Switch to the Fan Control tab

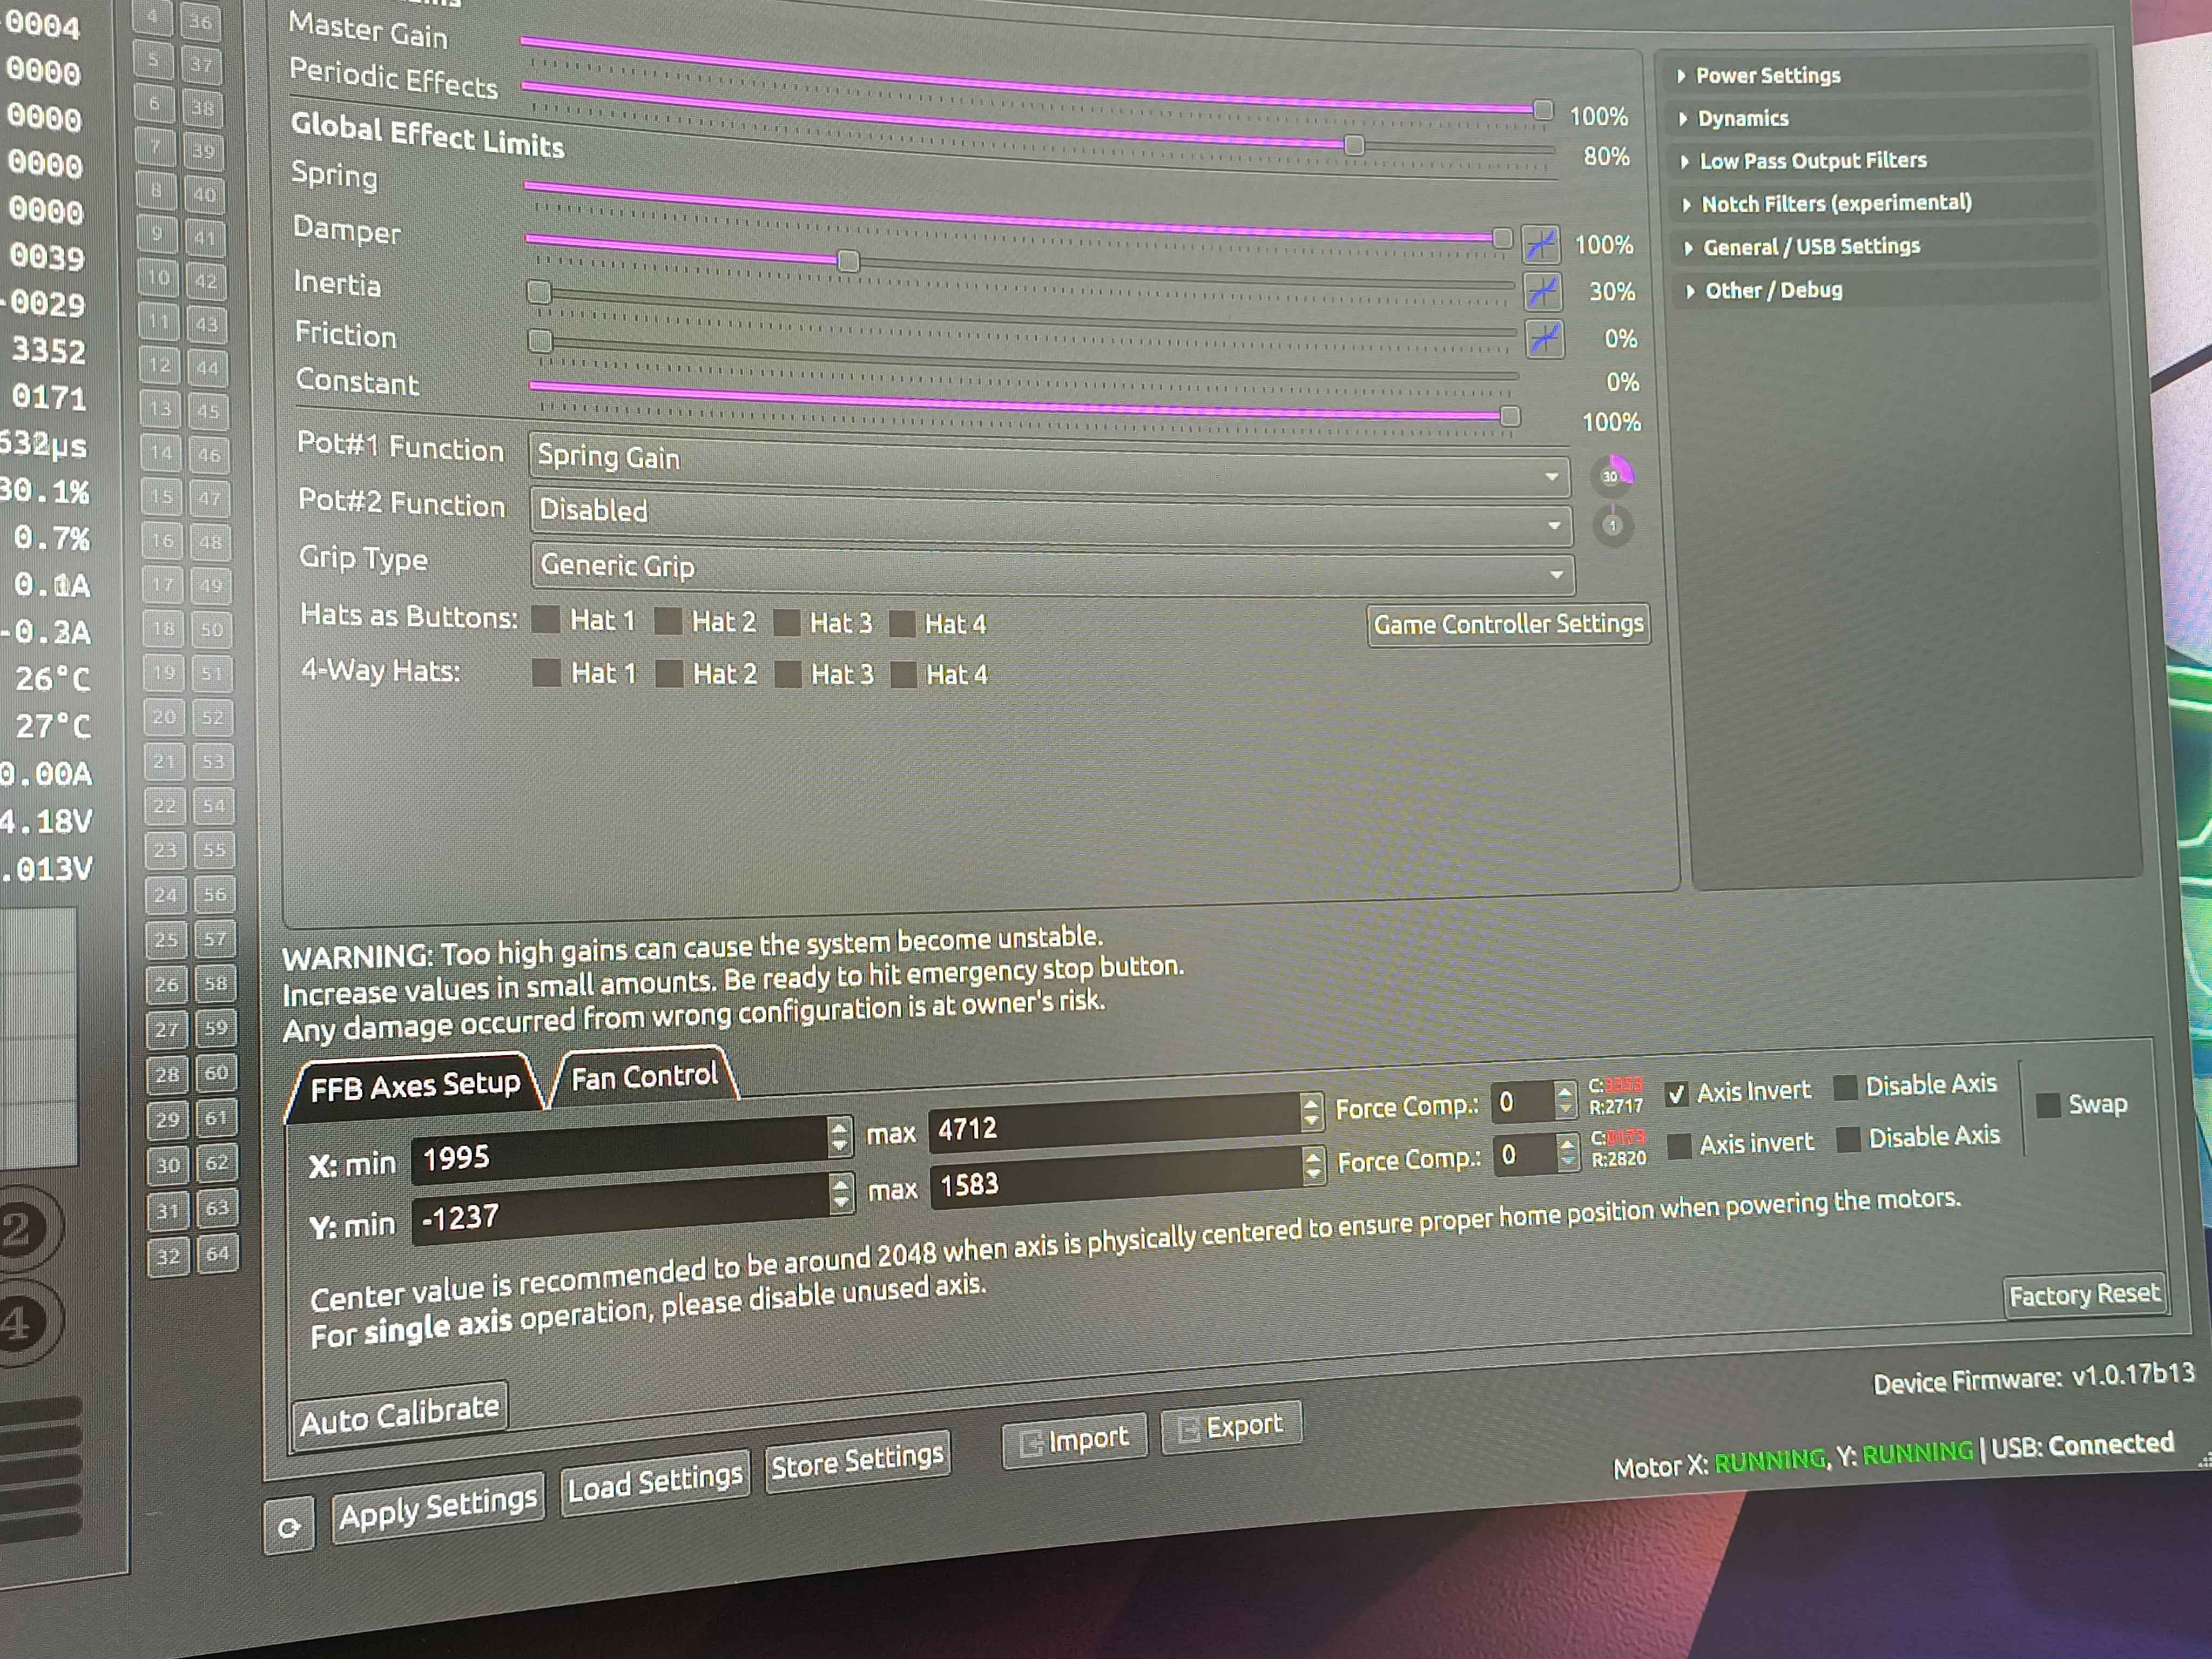click(x=644, y=1077)
